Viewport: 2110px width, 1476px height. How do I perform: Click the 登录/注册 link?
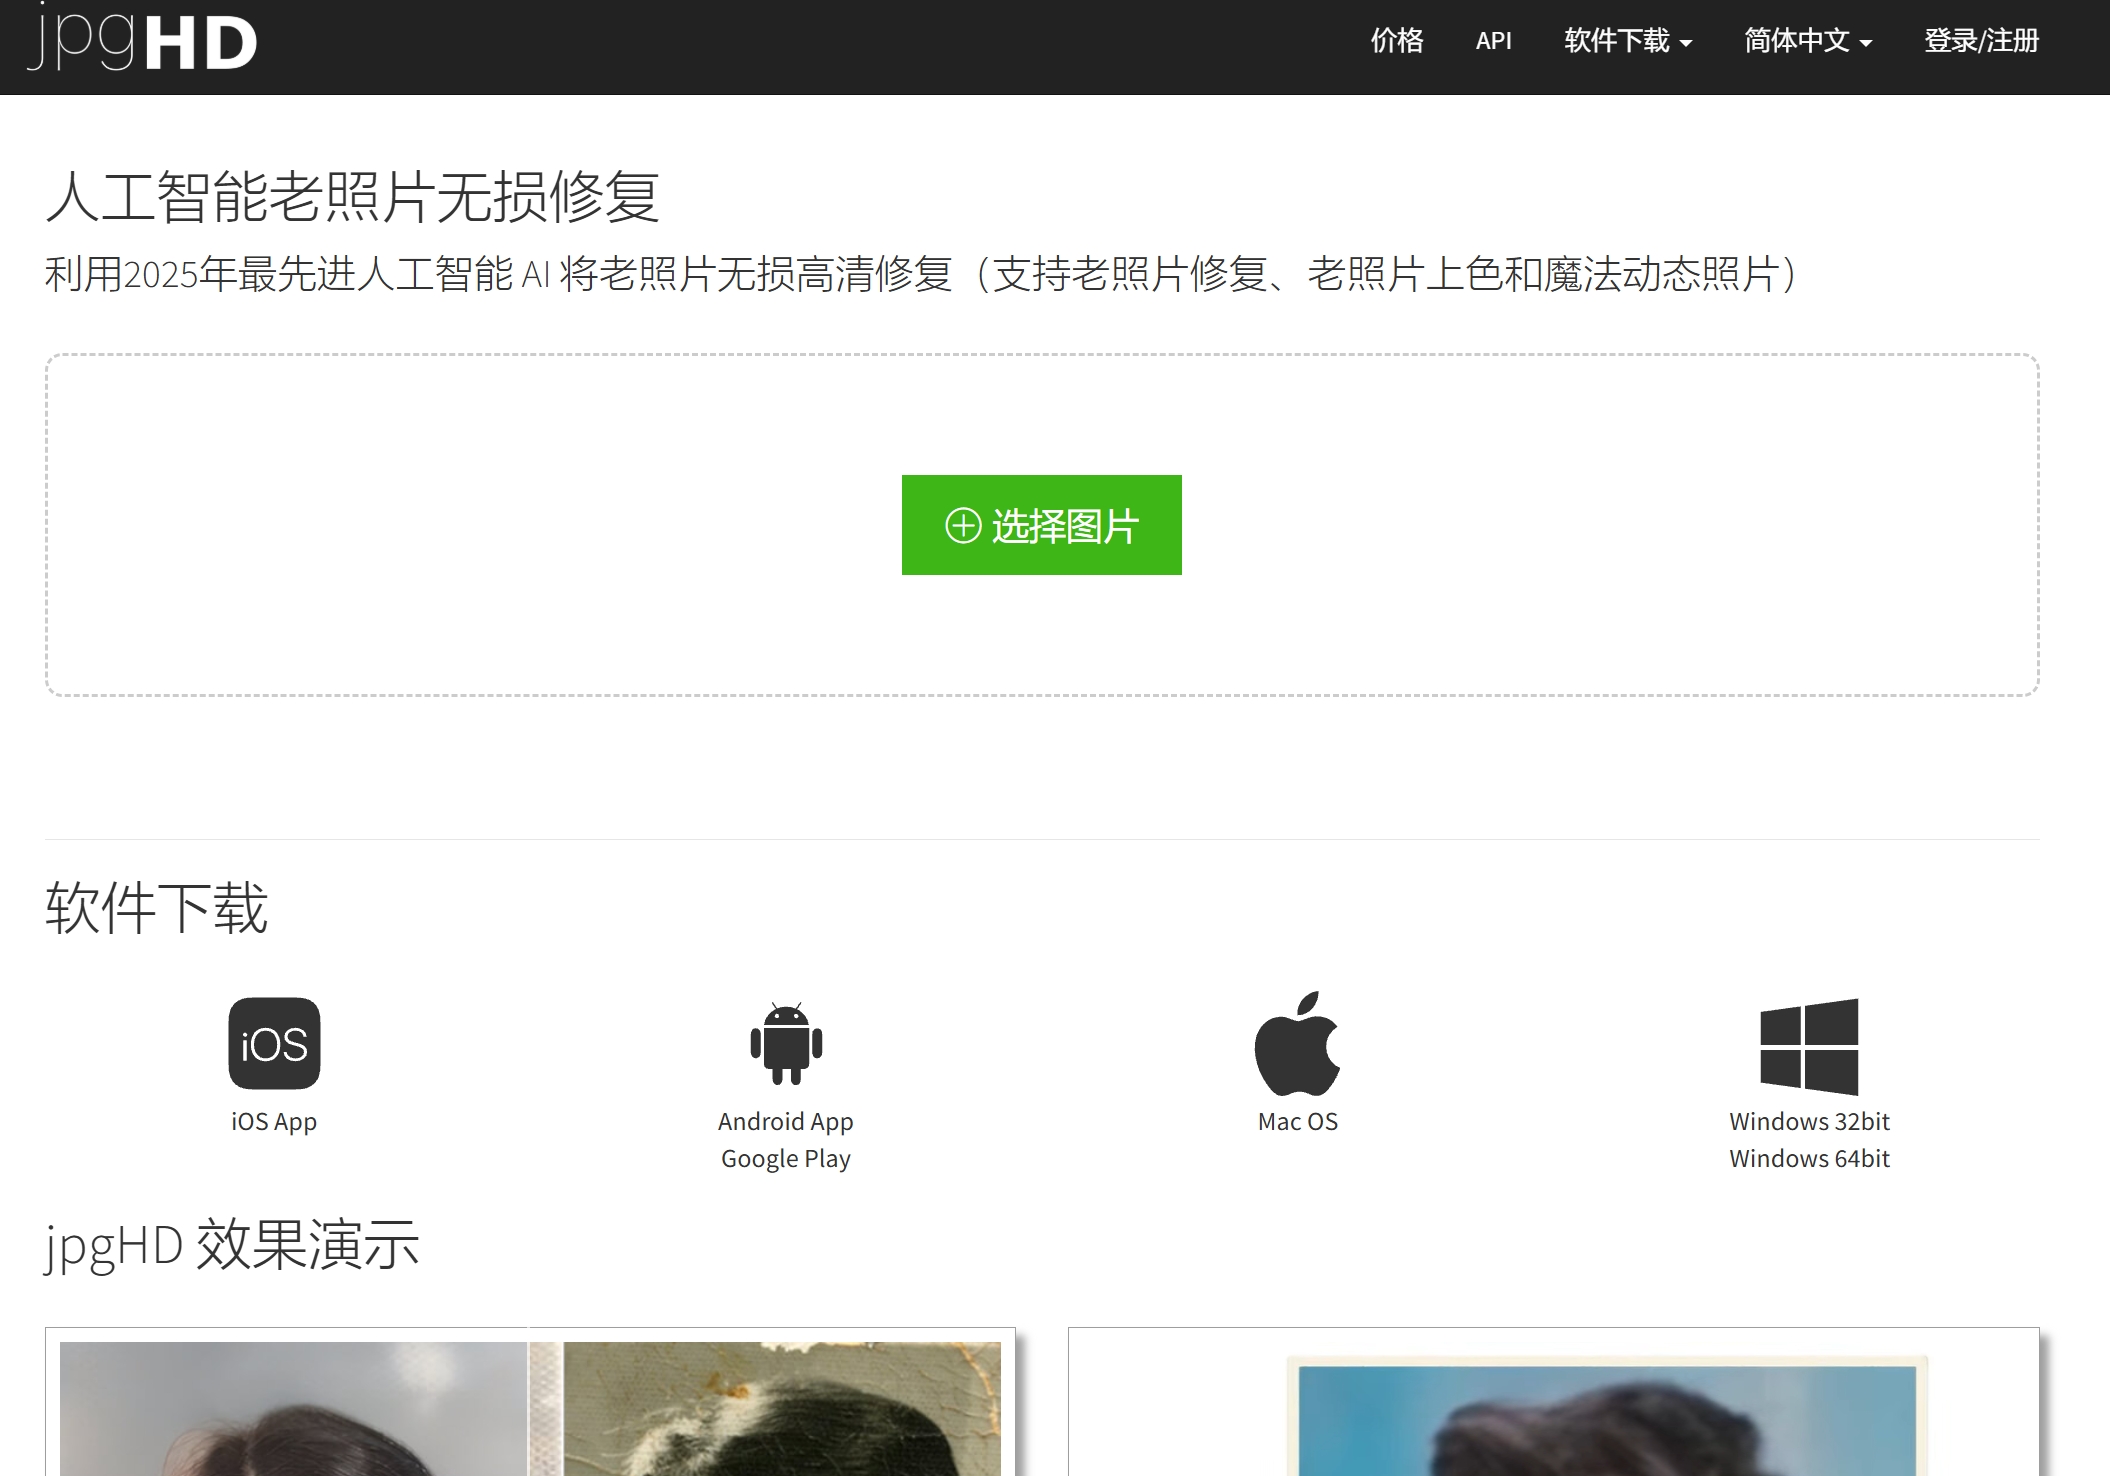pyautogui.click(x=1984, y=42)
